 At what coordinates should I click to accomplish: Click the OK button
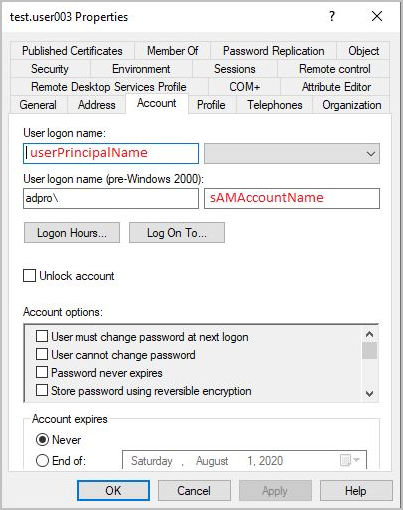point(113,491)
